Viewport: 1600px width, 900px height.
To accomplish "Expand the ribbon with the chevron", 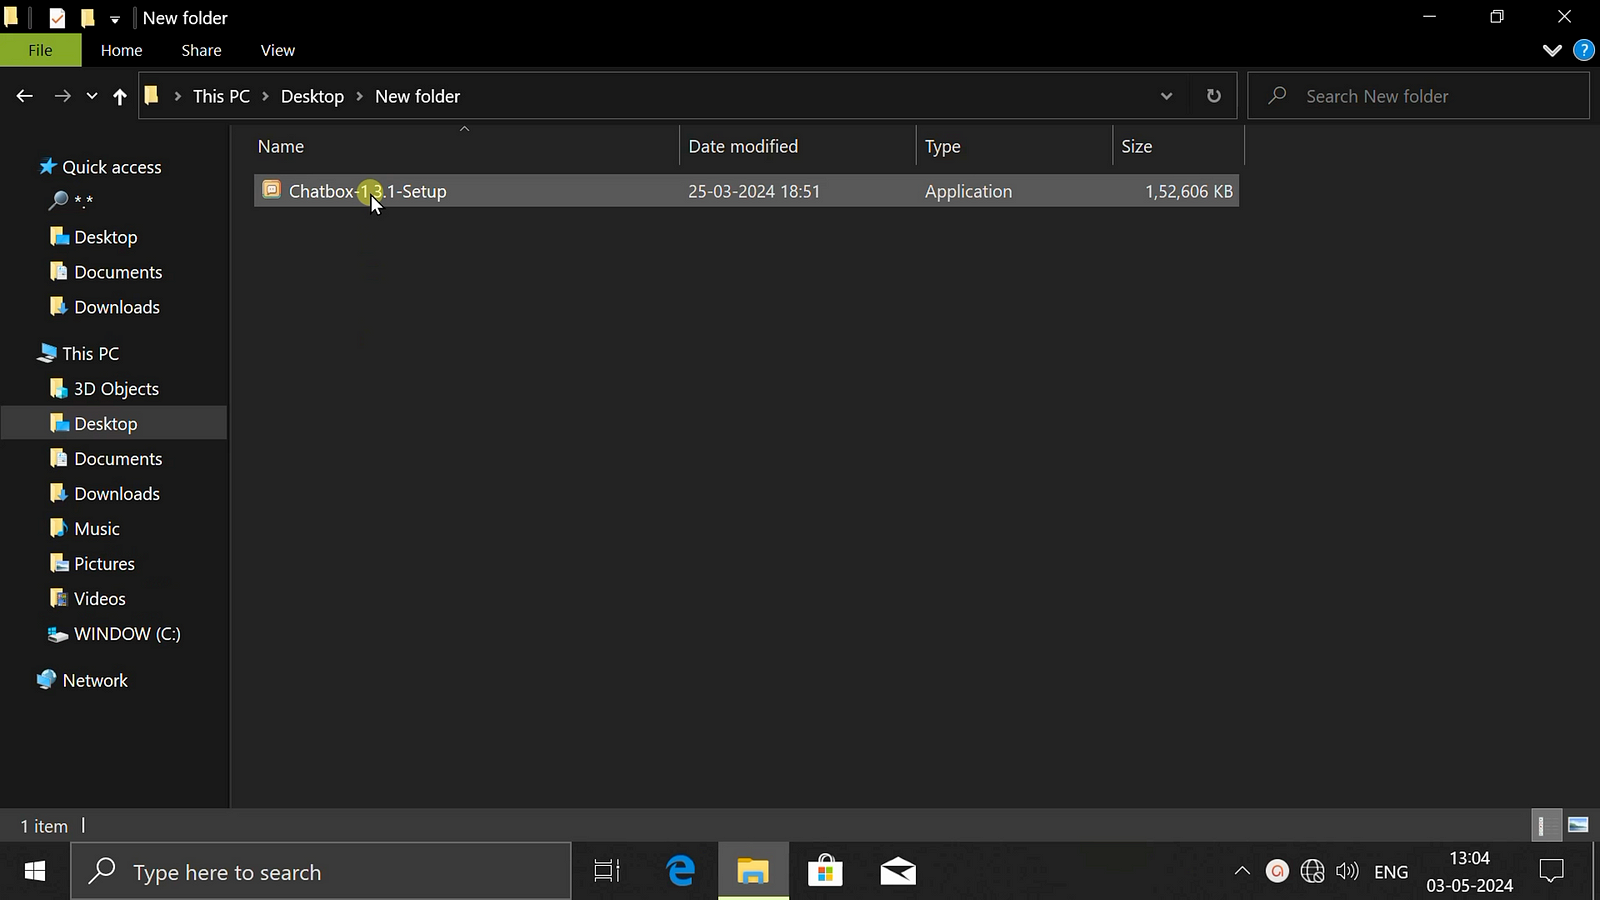I will [1552, 50].
